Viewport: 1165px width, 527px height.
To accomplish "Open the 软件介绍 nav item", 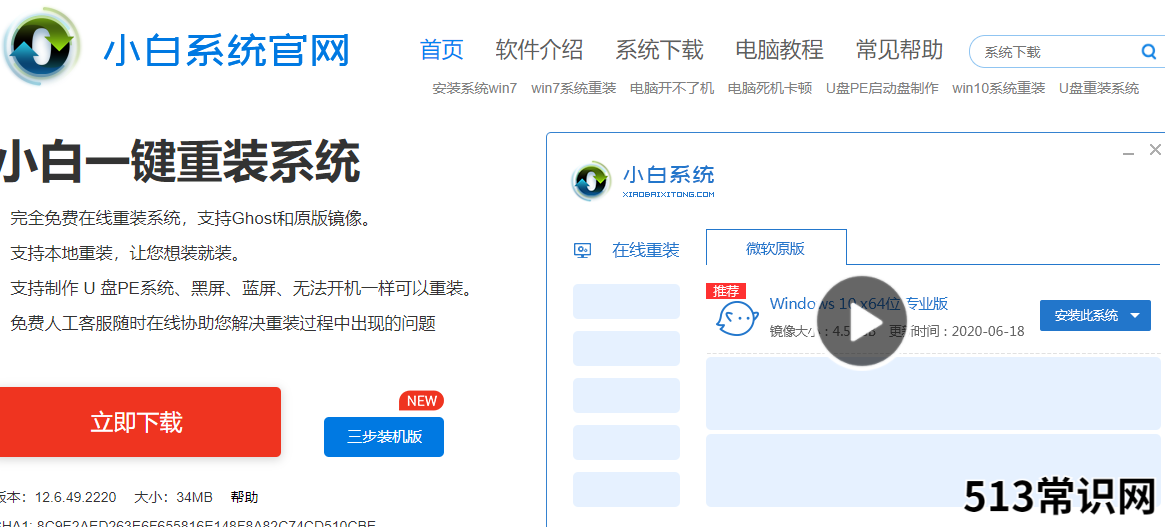I will point(539,51).
